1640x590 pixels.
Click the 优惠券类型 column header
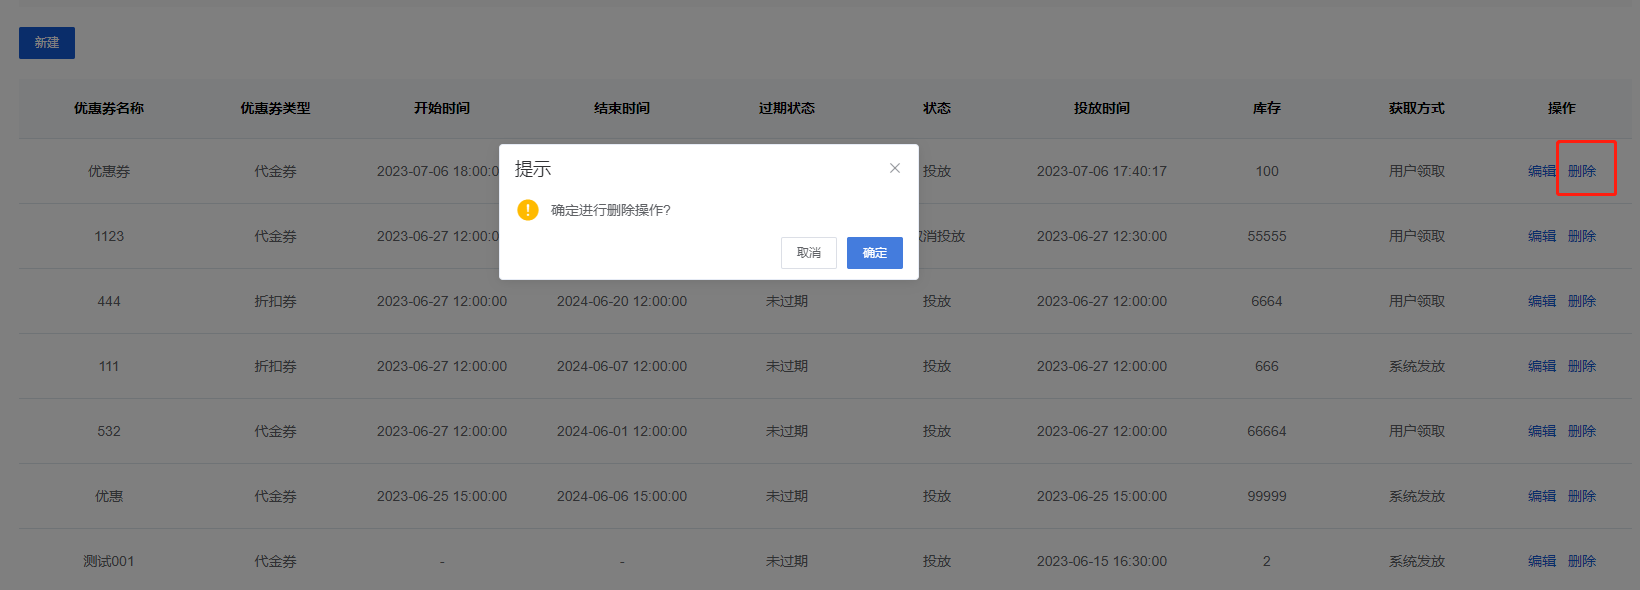pos(275,108)
